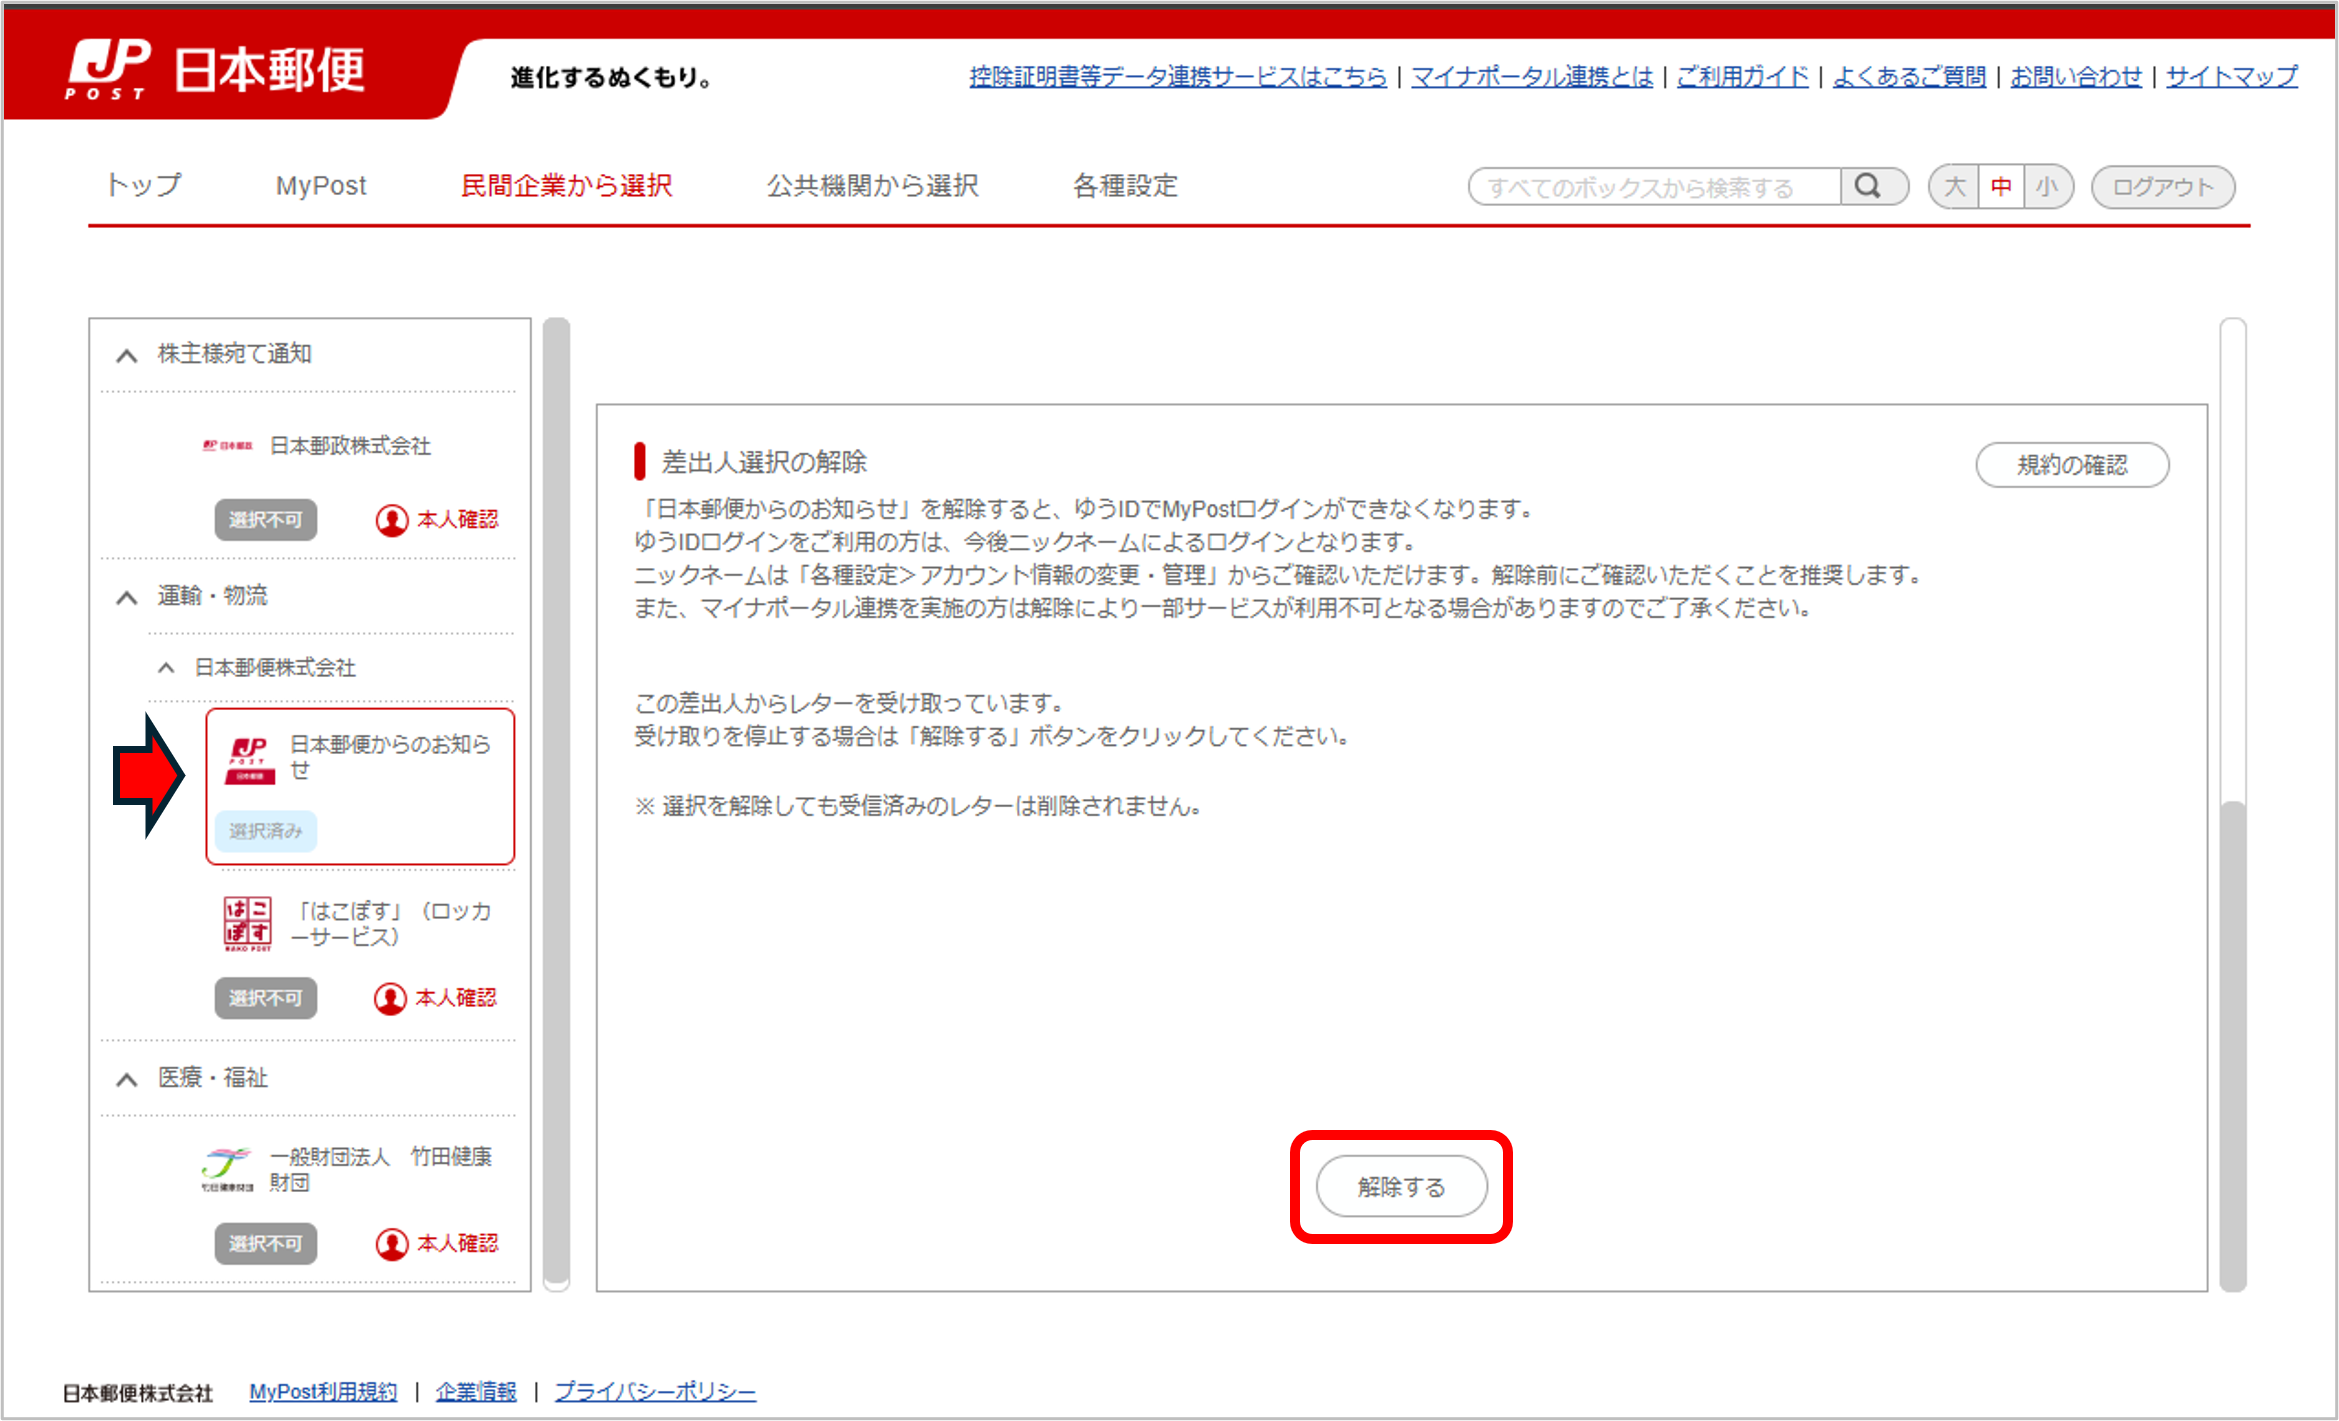This screenshot has width=2339, height=1421.
Task: Click the はこぽす locker service logo
Action: pos(247,923)
